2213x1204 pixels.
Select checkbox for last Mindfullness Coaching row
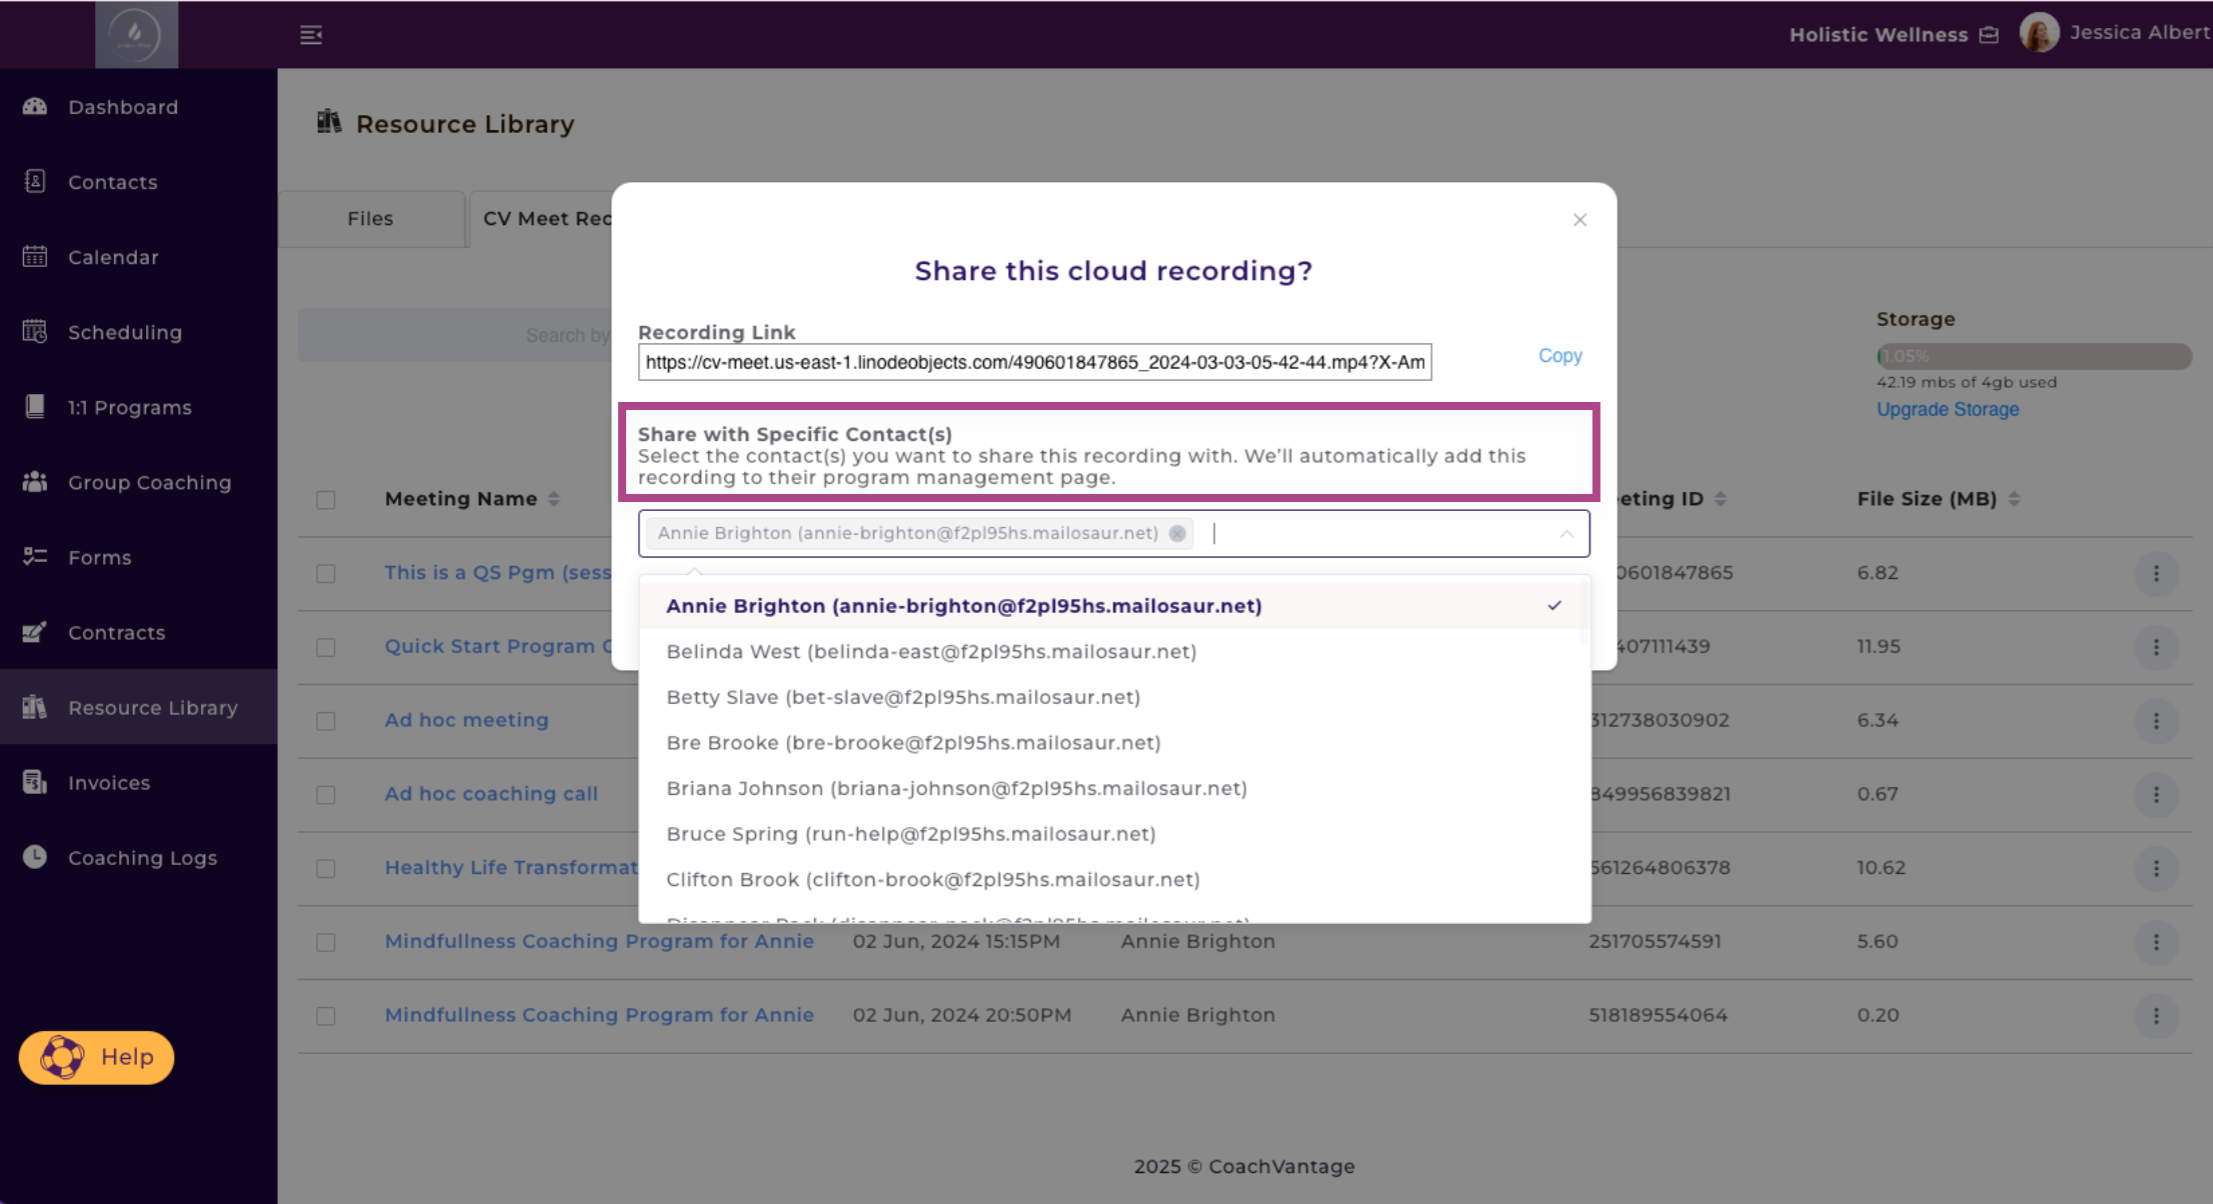coord(326,1015)
